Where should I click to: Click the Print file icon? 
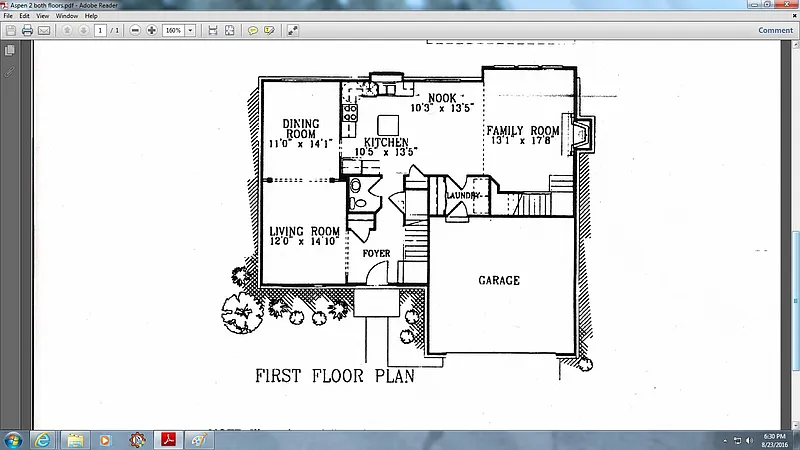(x=27, y=31)
